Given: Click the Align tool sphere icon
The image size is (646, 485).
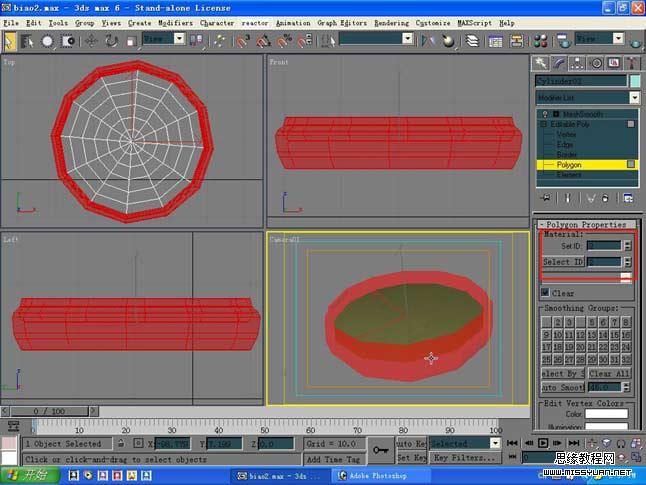Looking at the screenshot, I should tap(448, 41).
